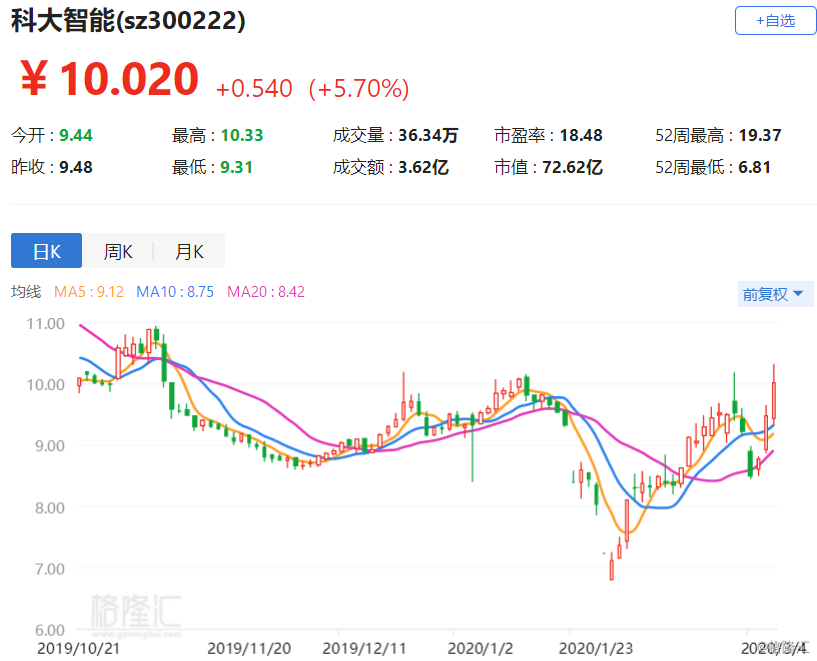Image resolution: width=817 pixels, height=661 pixels.
Task: Click the 9.00 price axis label
Action: coord(50,446)
